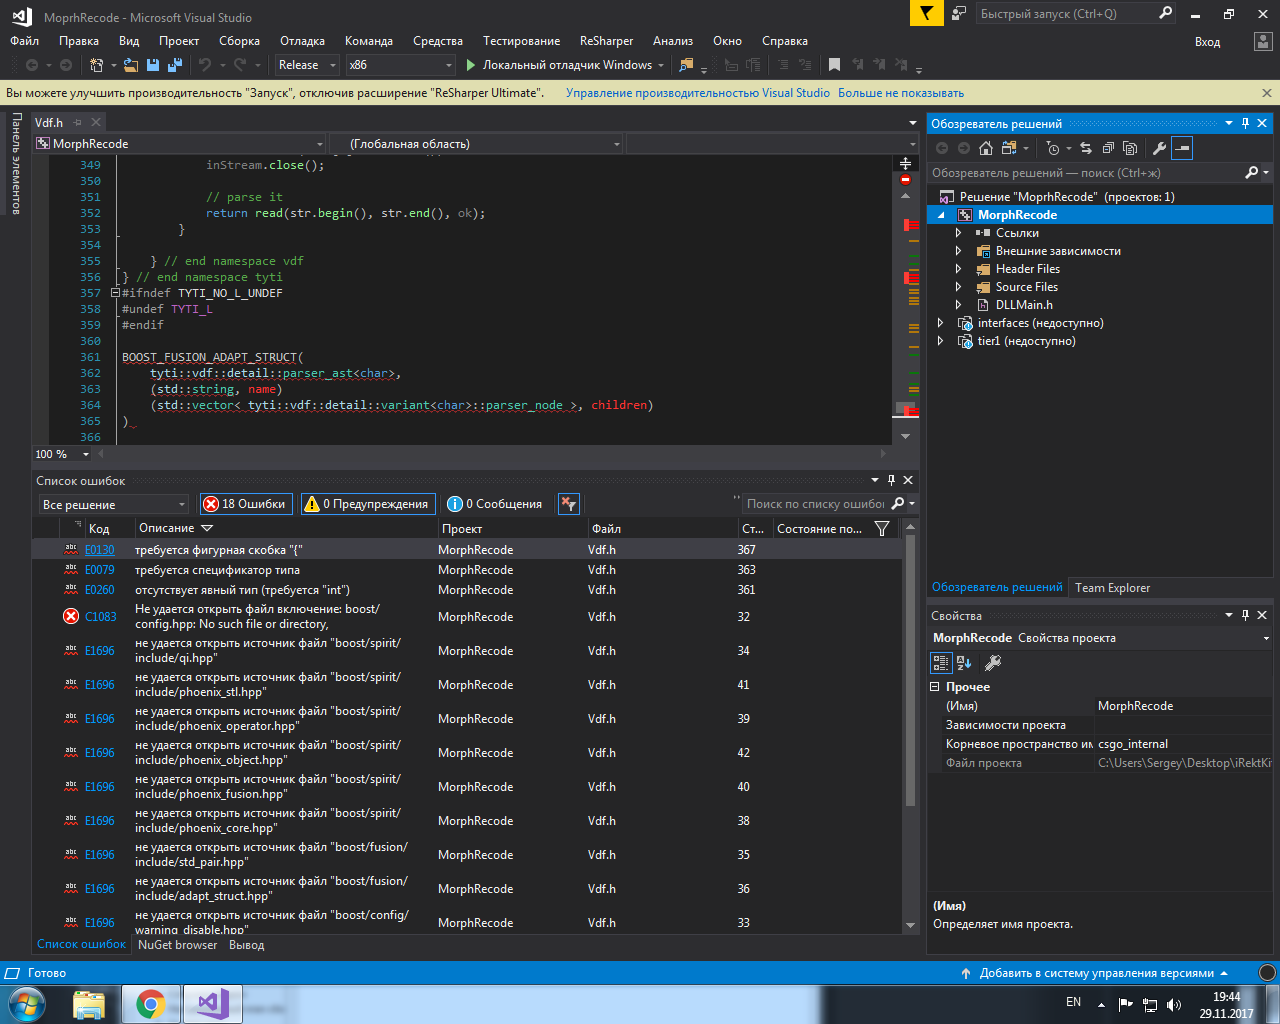Click error list search field
The image size is (1280, 1024).
[x=815, y=504]
